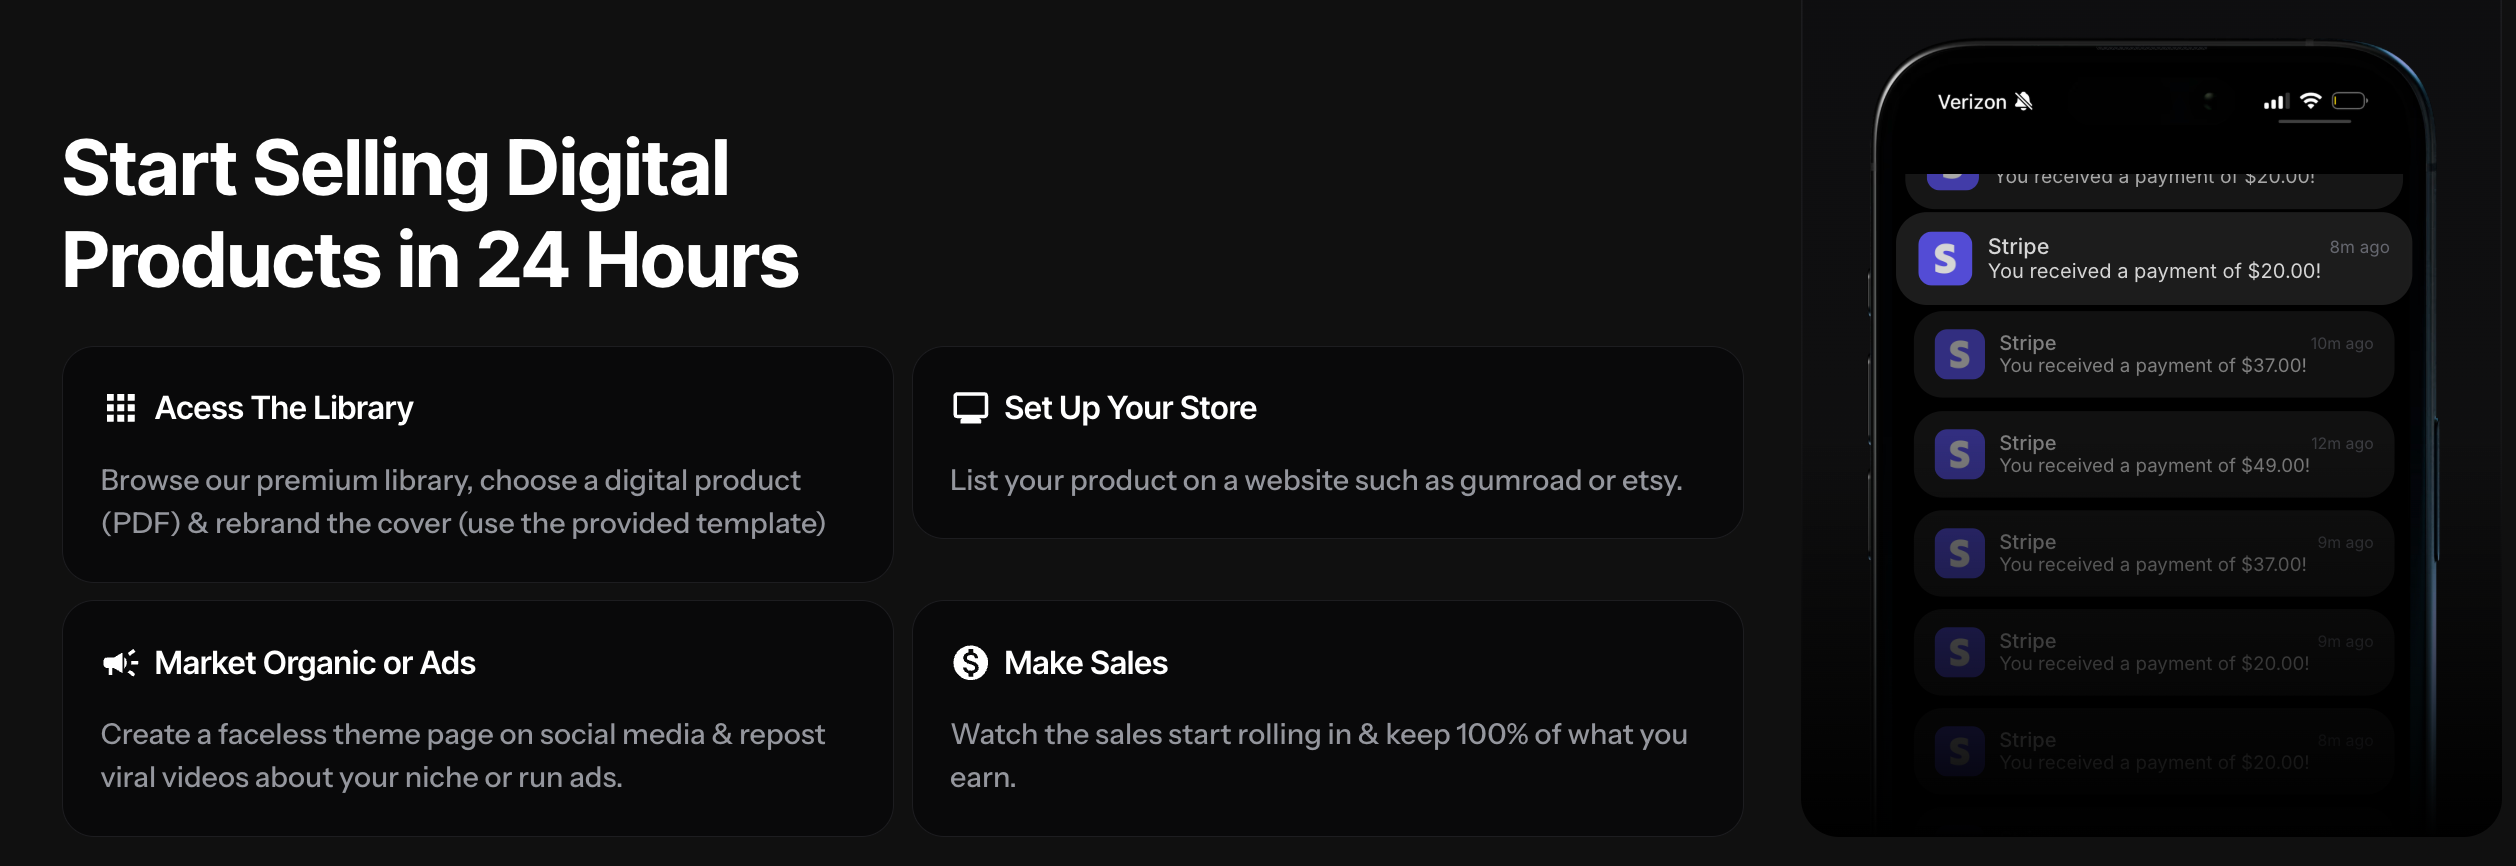The image size is (2516, 866).
Task: Click the Stripe icon on the 10m ago notification
Action: coord(1960,354)
